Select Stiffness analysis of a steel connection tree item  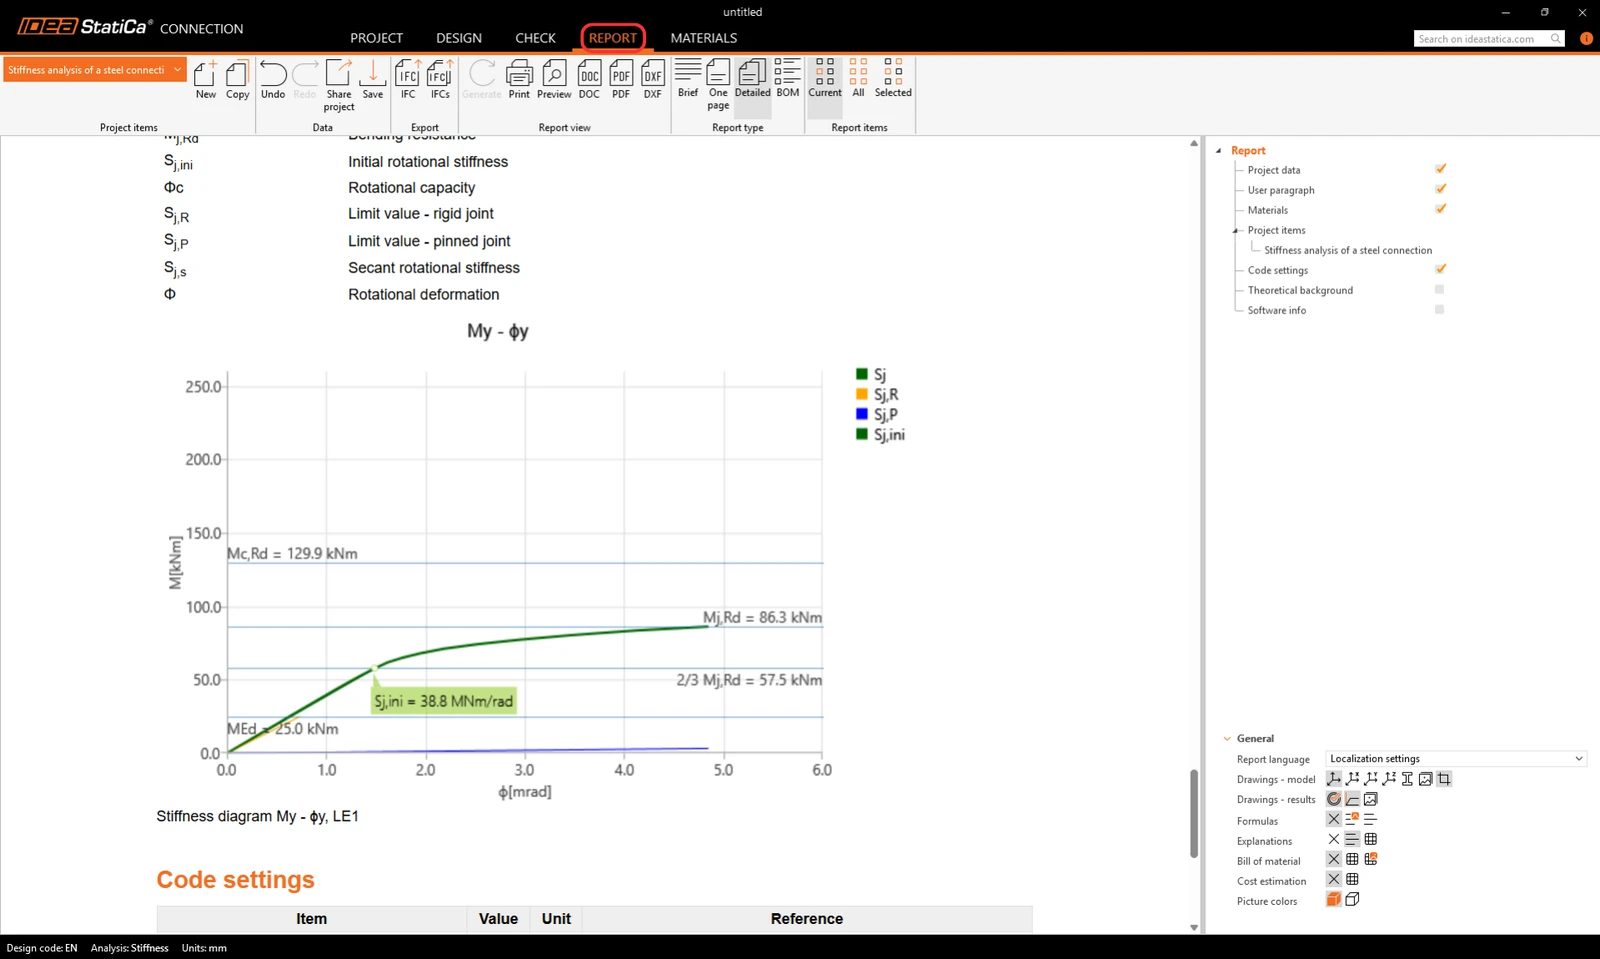pyautogui.click(x=1348, y=250)
